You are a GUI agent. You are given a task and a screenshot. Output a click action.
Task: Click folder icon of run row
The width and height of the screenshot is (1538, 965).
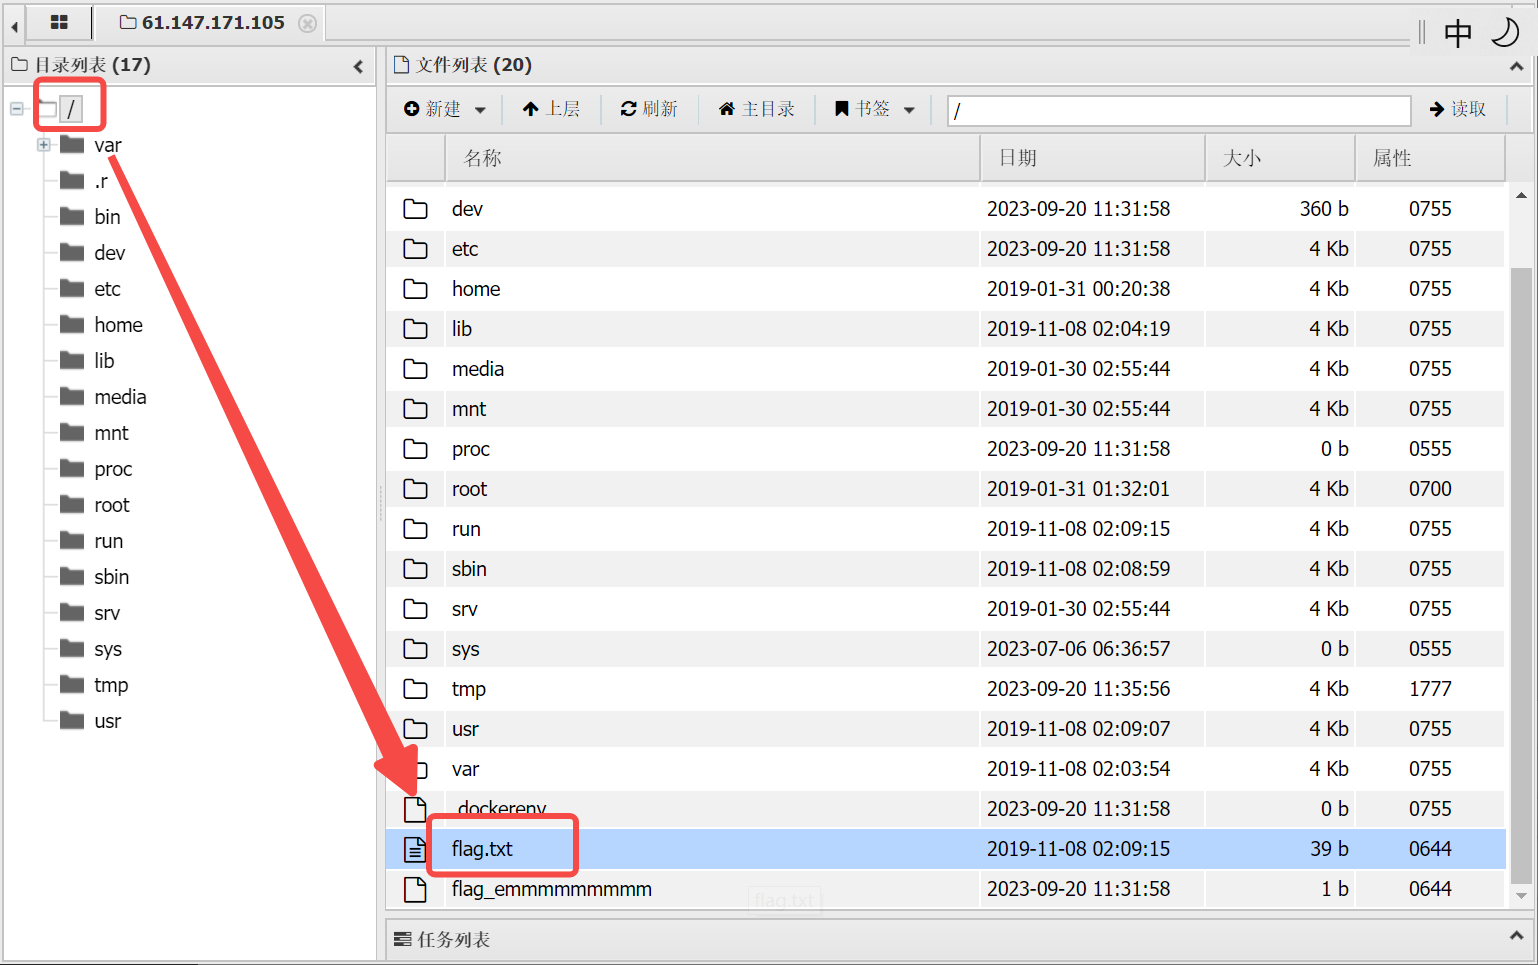point(415,529)
